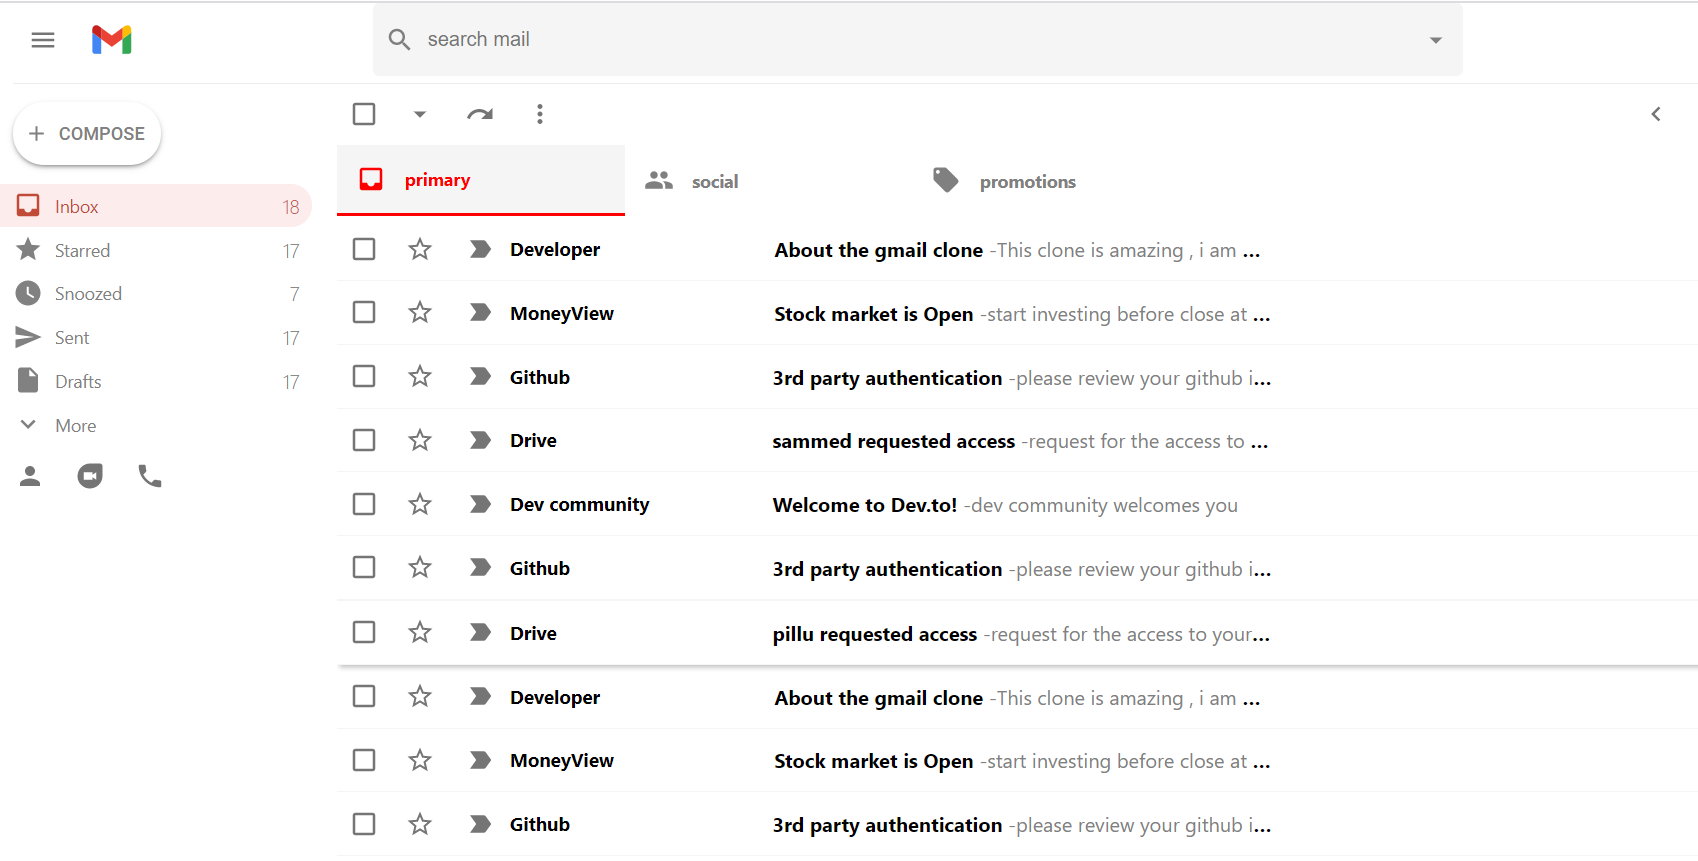1698x861 pixels.
Task: Open search options dropdown arrow
Action: 1436,40
